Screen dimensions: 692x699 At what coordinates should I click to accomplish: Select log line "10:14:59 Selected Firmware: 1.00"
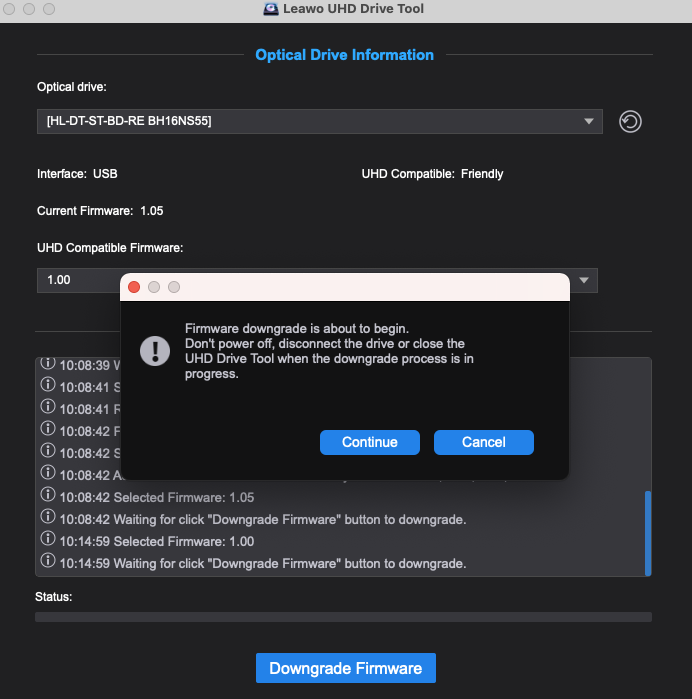pyautogui.click(x=183, y=541)
